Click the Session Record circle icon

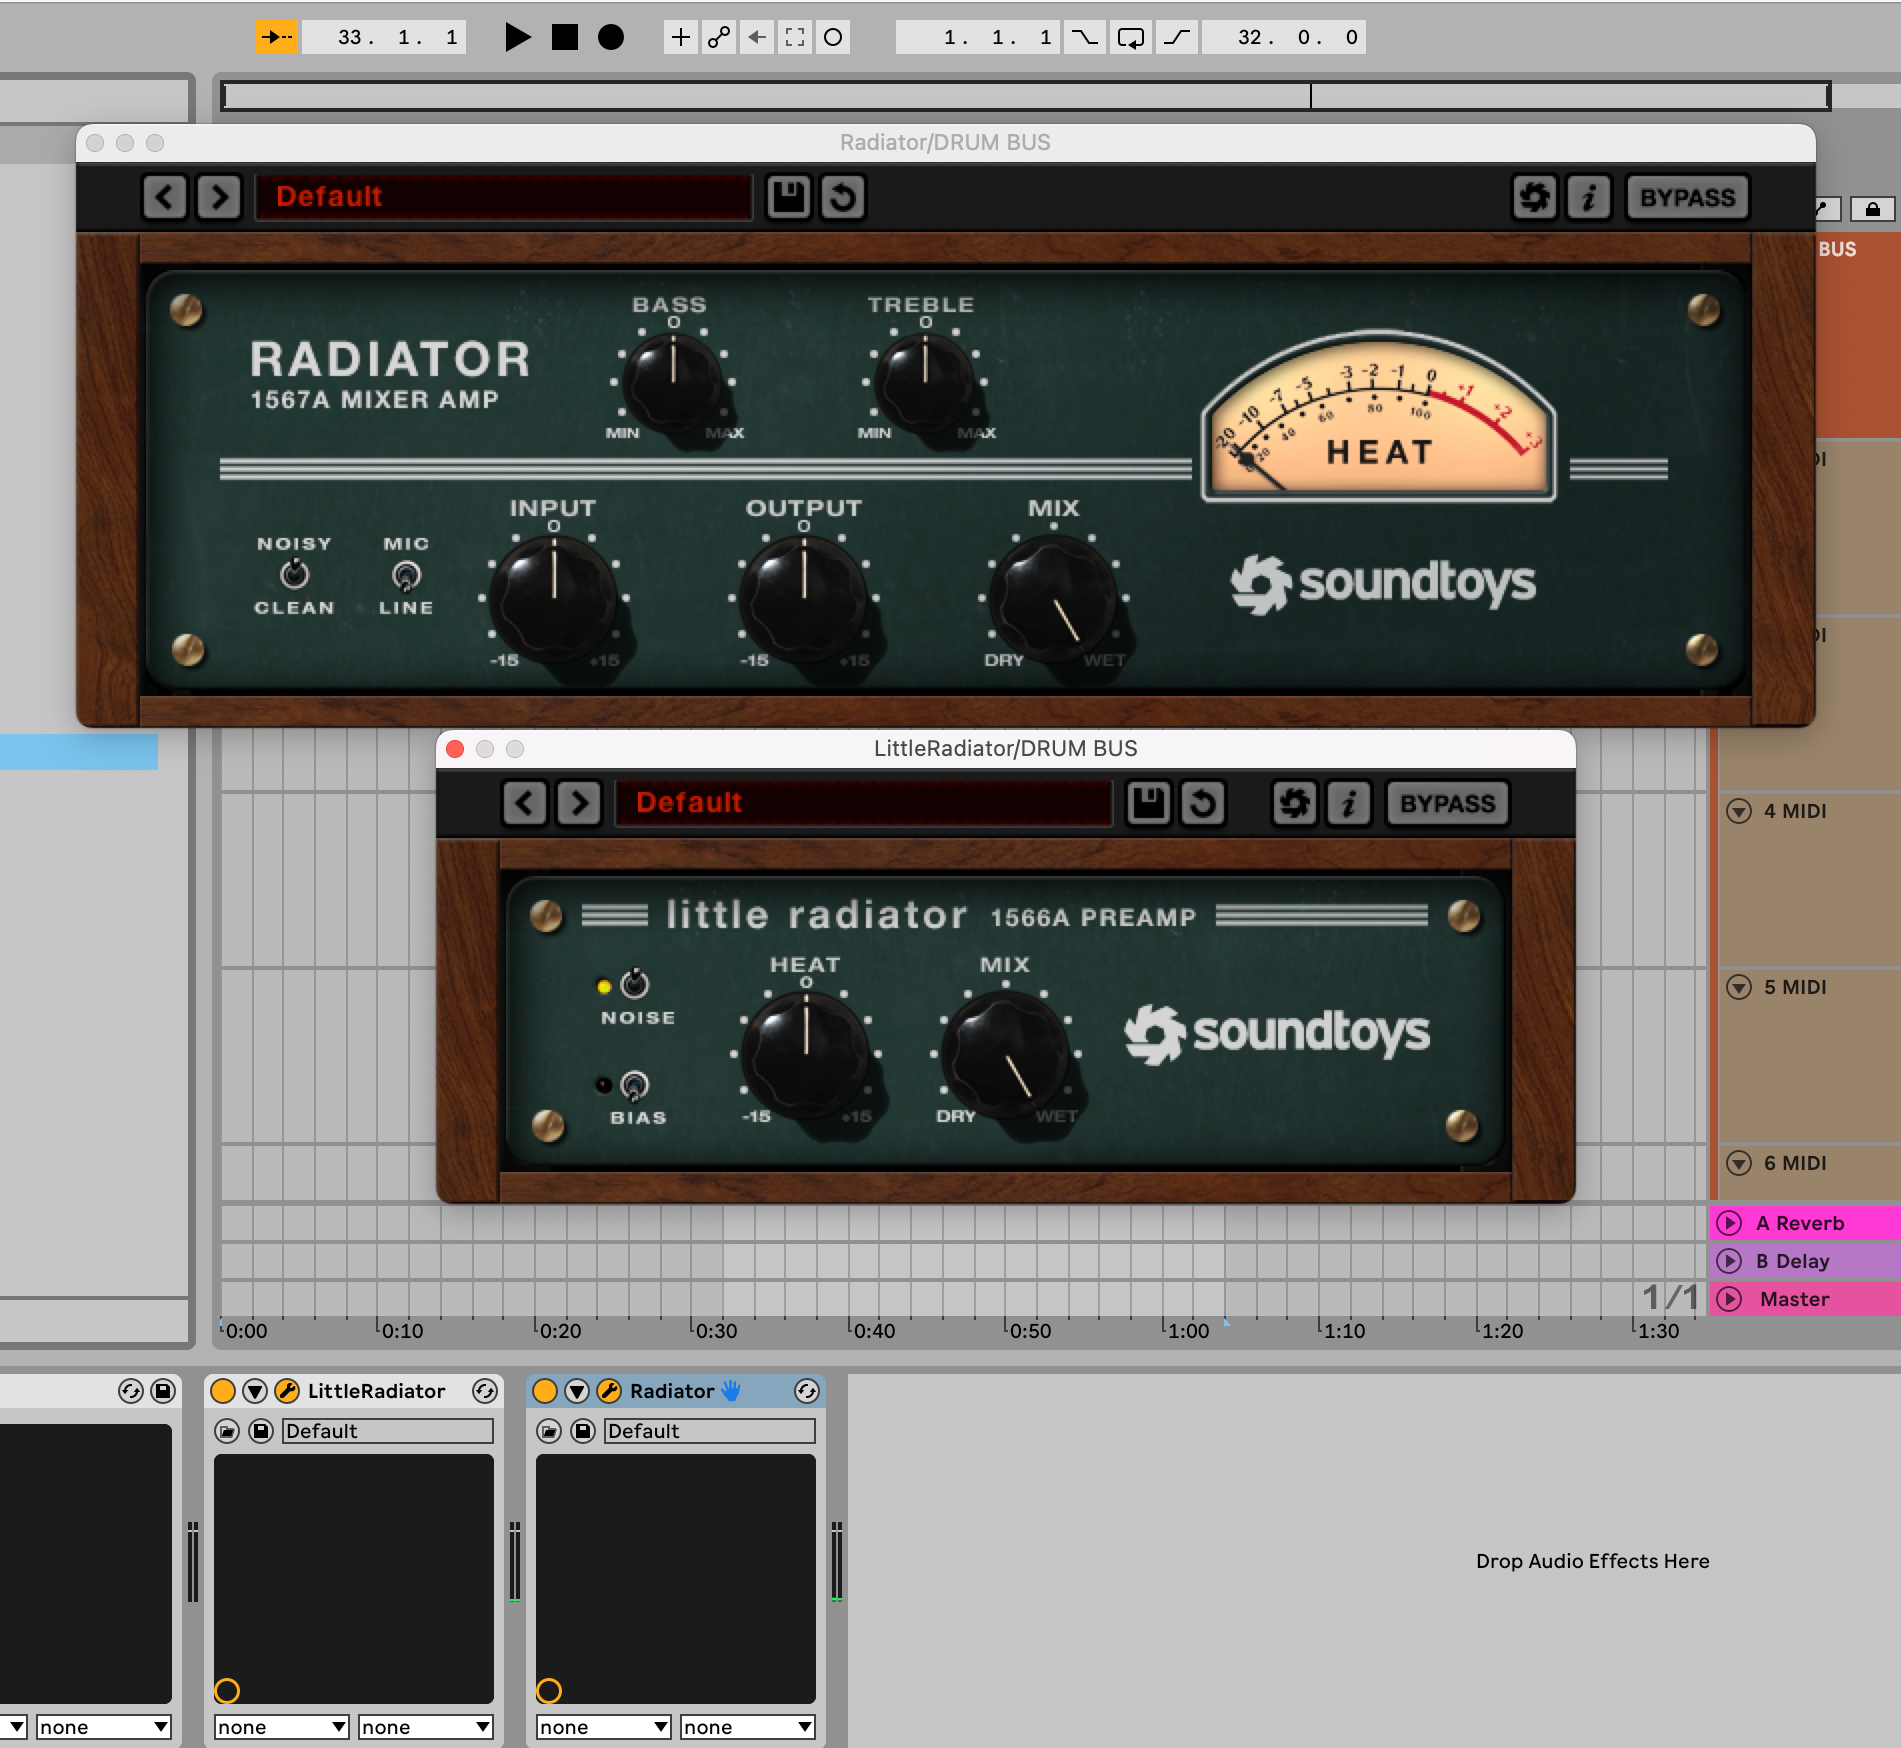pos(833,37)
